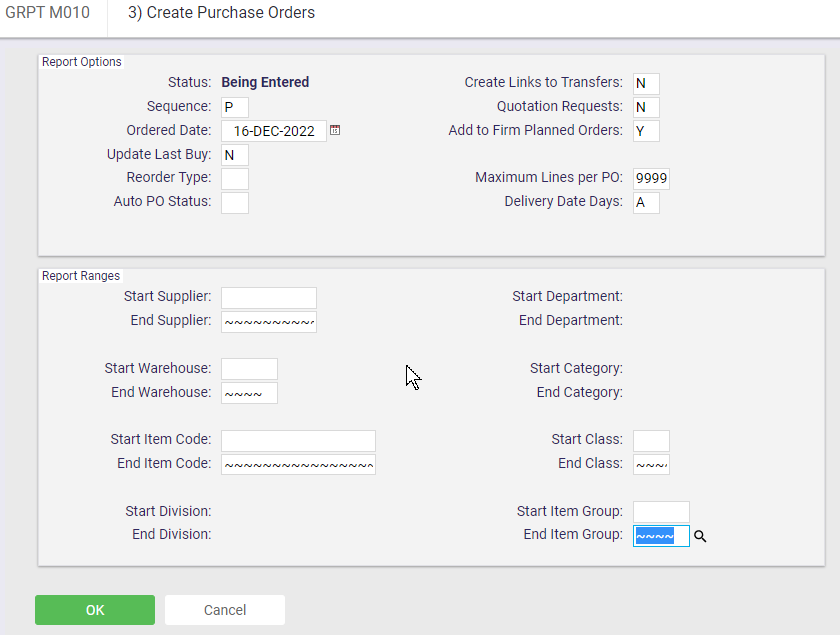Select the 'Report Ranges' section heading
Image resolution: width=840 pixels, height=635 pixels.
81,275
